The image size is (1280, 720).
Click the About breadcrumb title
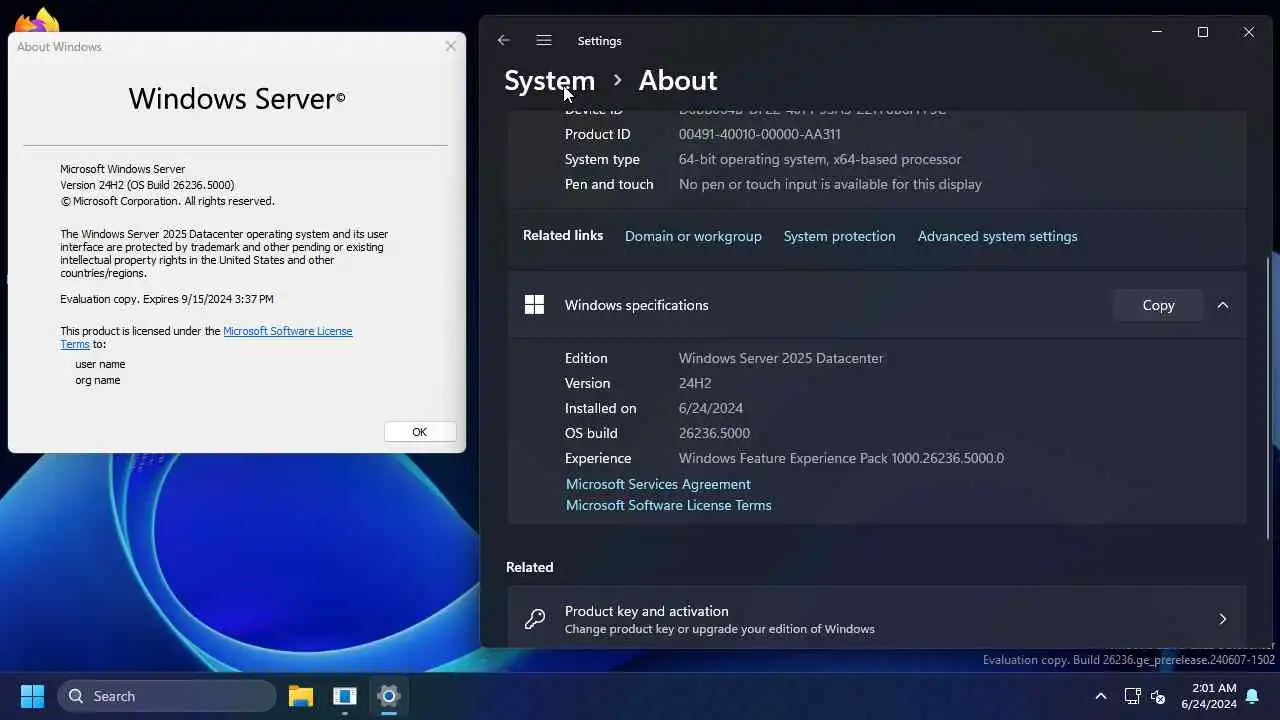tap(678, 80)
